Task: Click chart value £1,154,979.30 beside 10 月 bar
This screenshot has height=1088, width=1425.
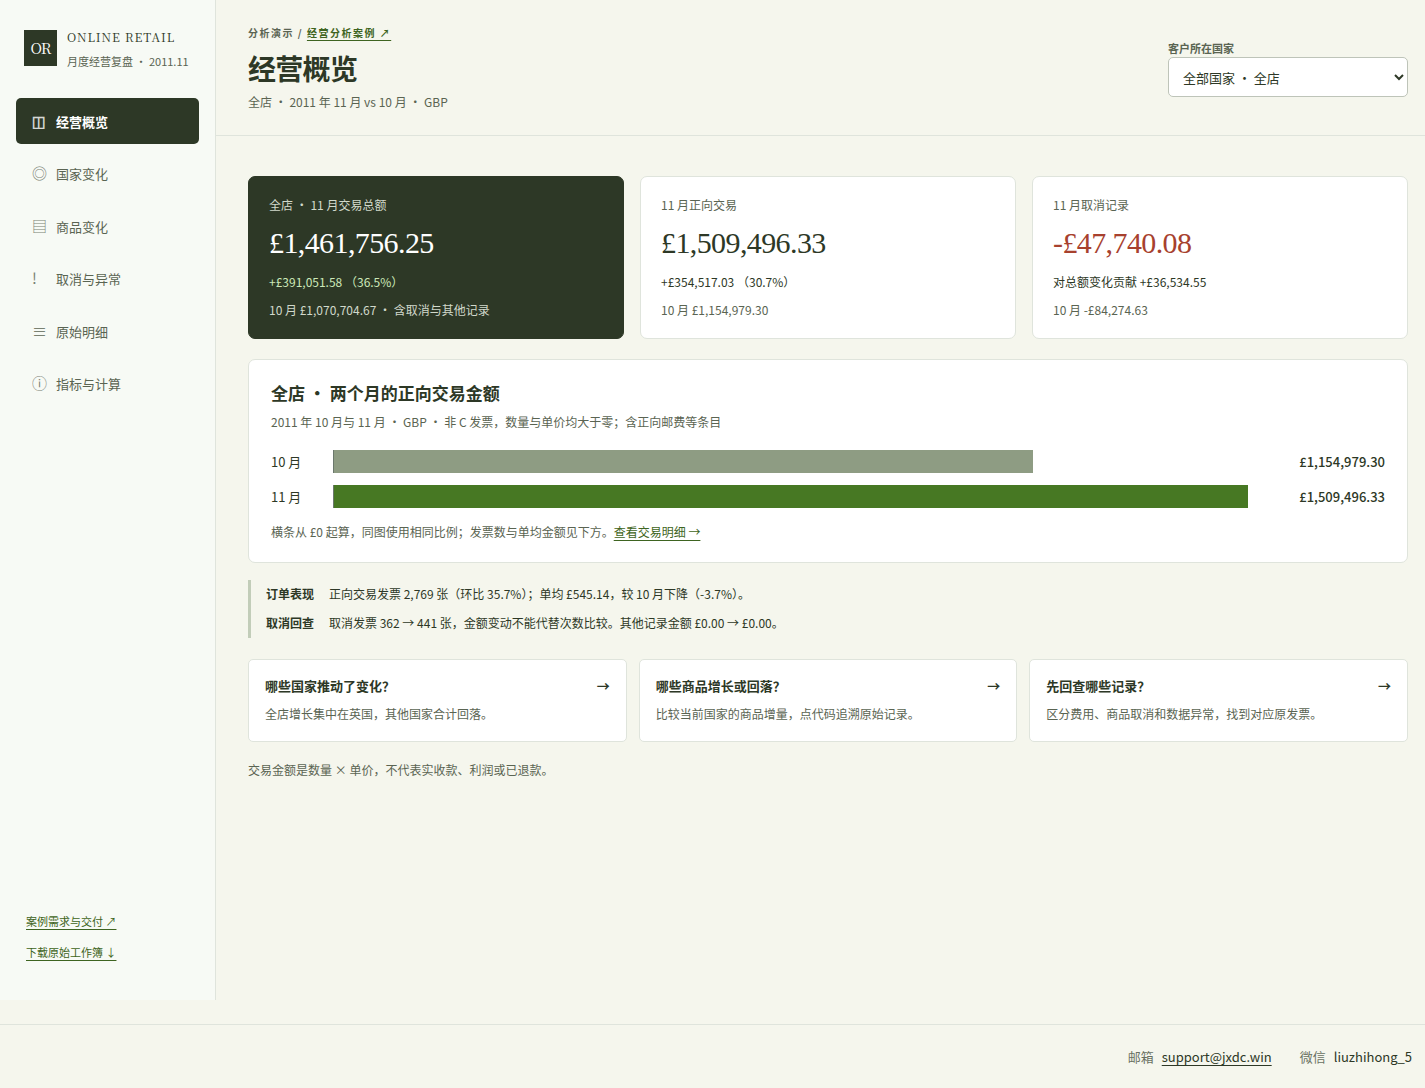Action: 1342,462
